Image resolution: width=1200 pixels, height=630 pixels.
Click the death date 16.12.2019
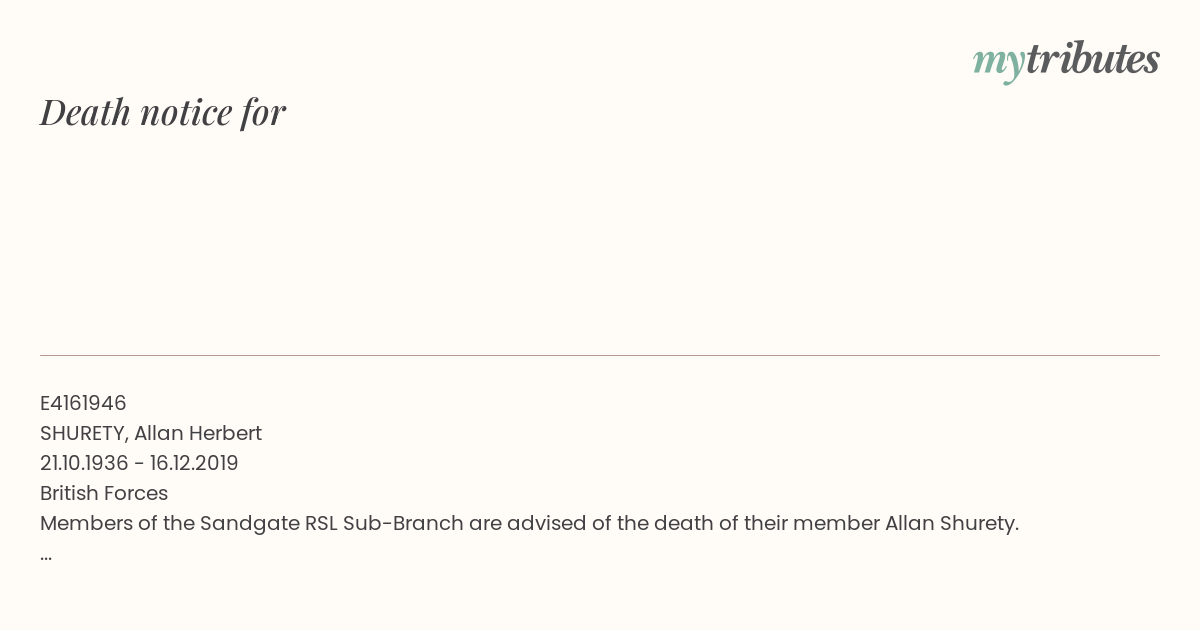(194, 463)
